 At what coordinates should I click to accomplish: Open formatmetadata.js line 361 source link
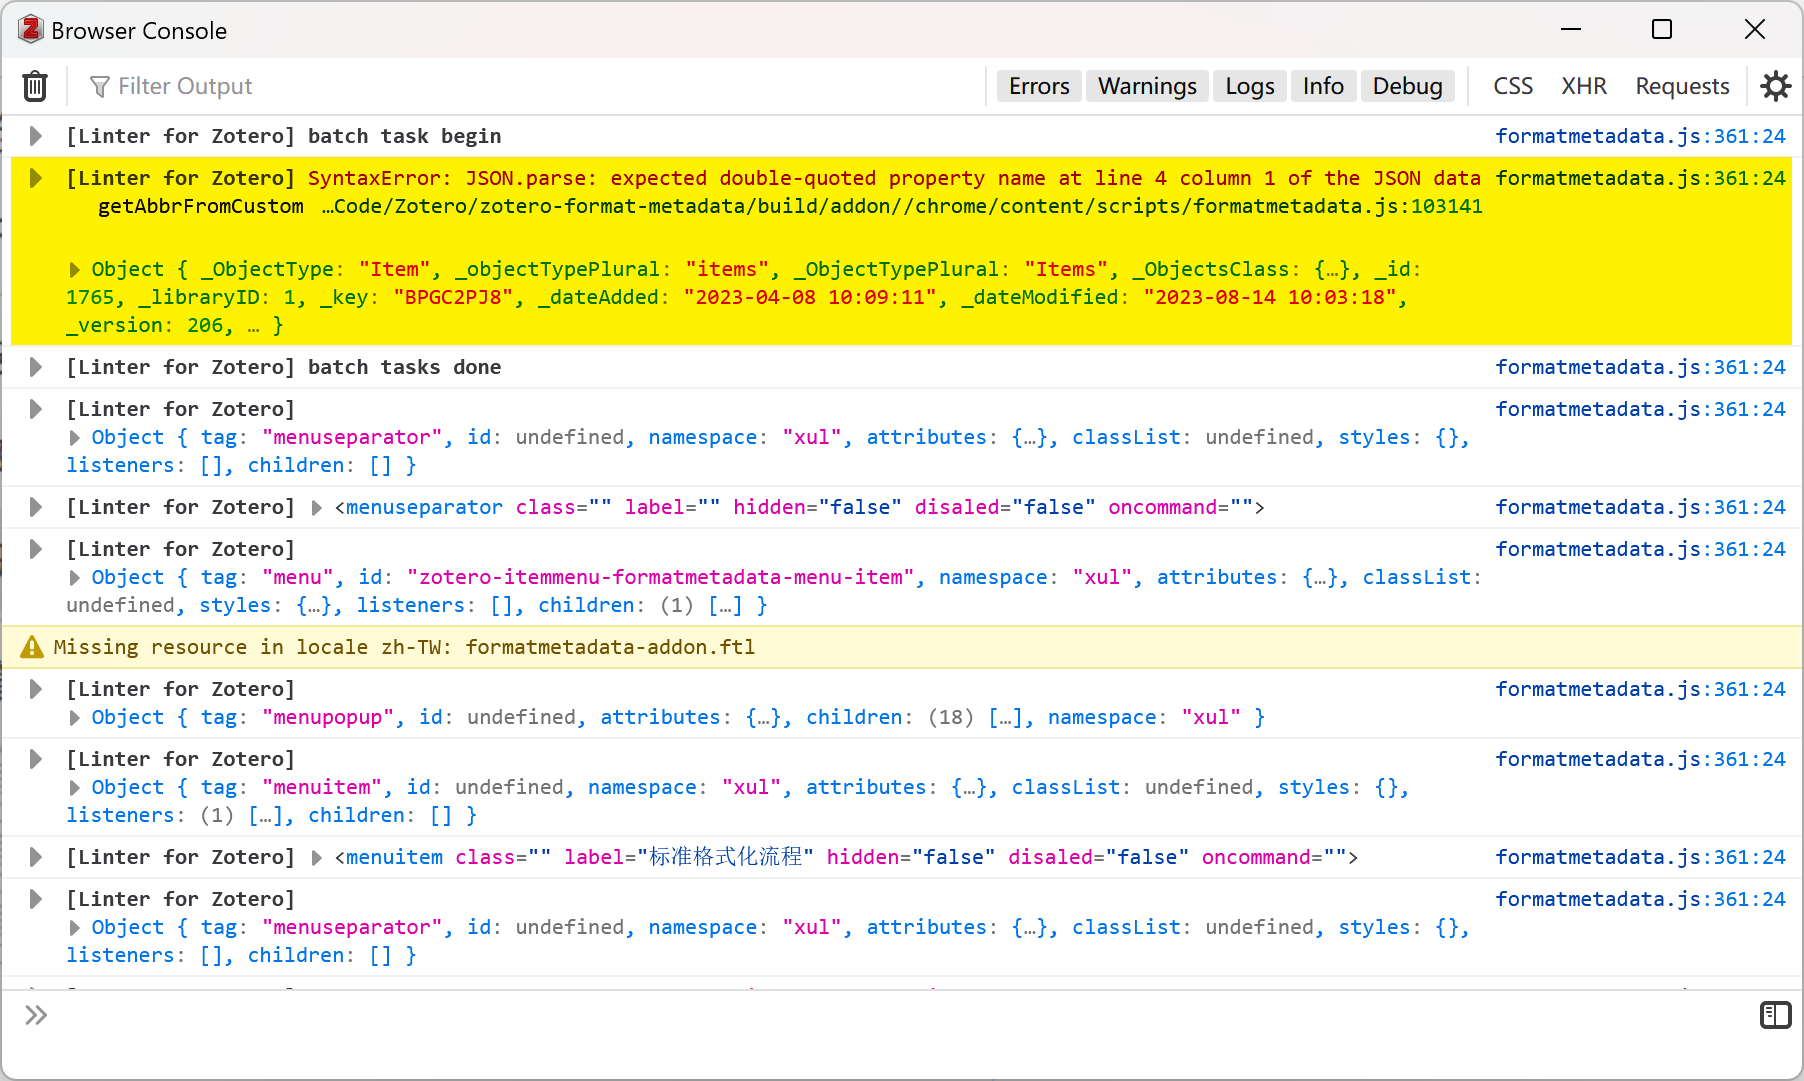[1640, 136]
